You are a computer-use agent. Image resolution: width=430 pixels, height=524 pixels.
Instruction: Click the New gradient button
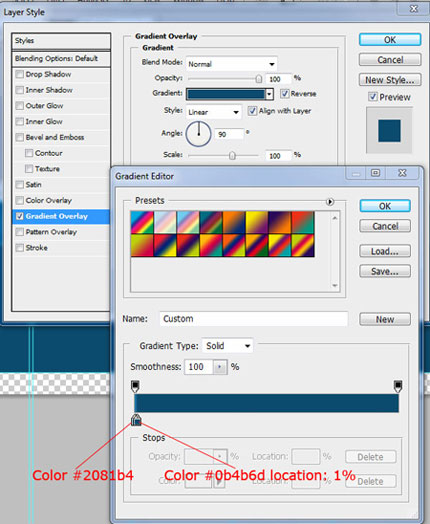[385, 319]
